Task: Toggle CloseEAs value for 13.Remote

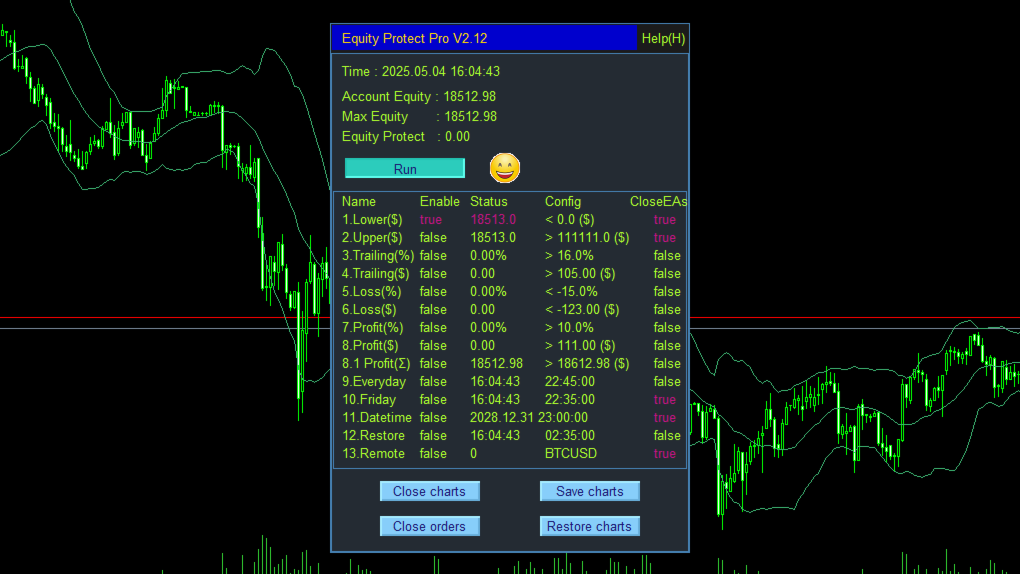Action: tap(665, 454)
